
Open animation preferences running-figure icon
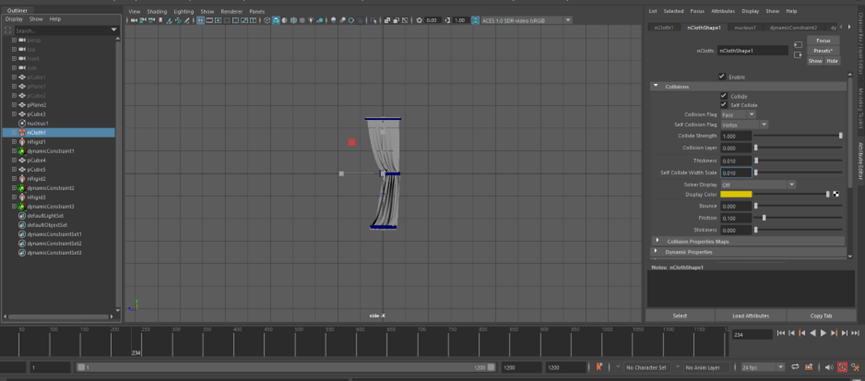click(855, 367)
